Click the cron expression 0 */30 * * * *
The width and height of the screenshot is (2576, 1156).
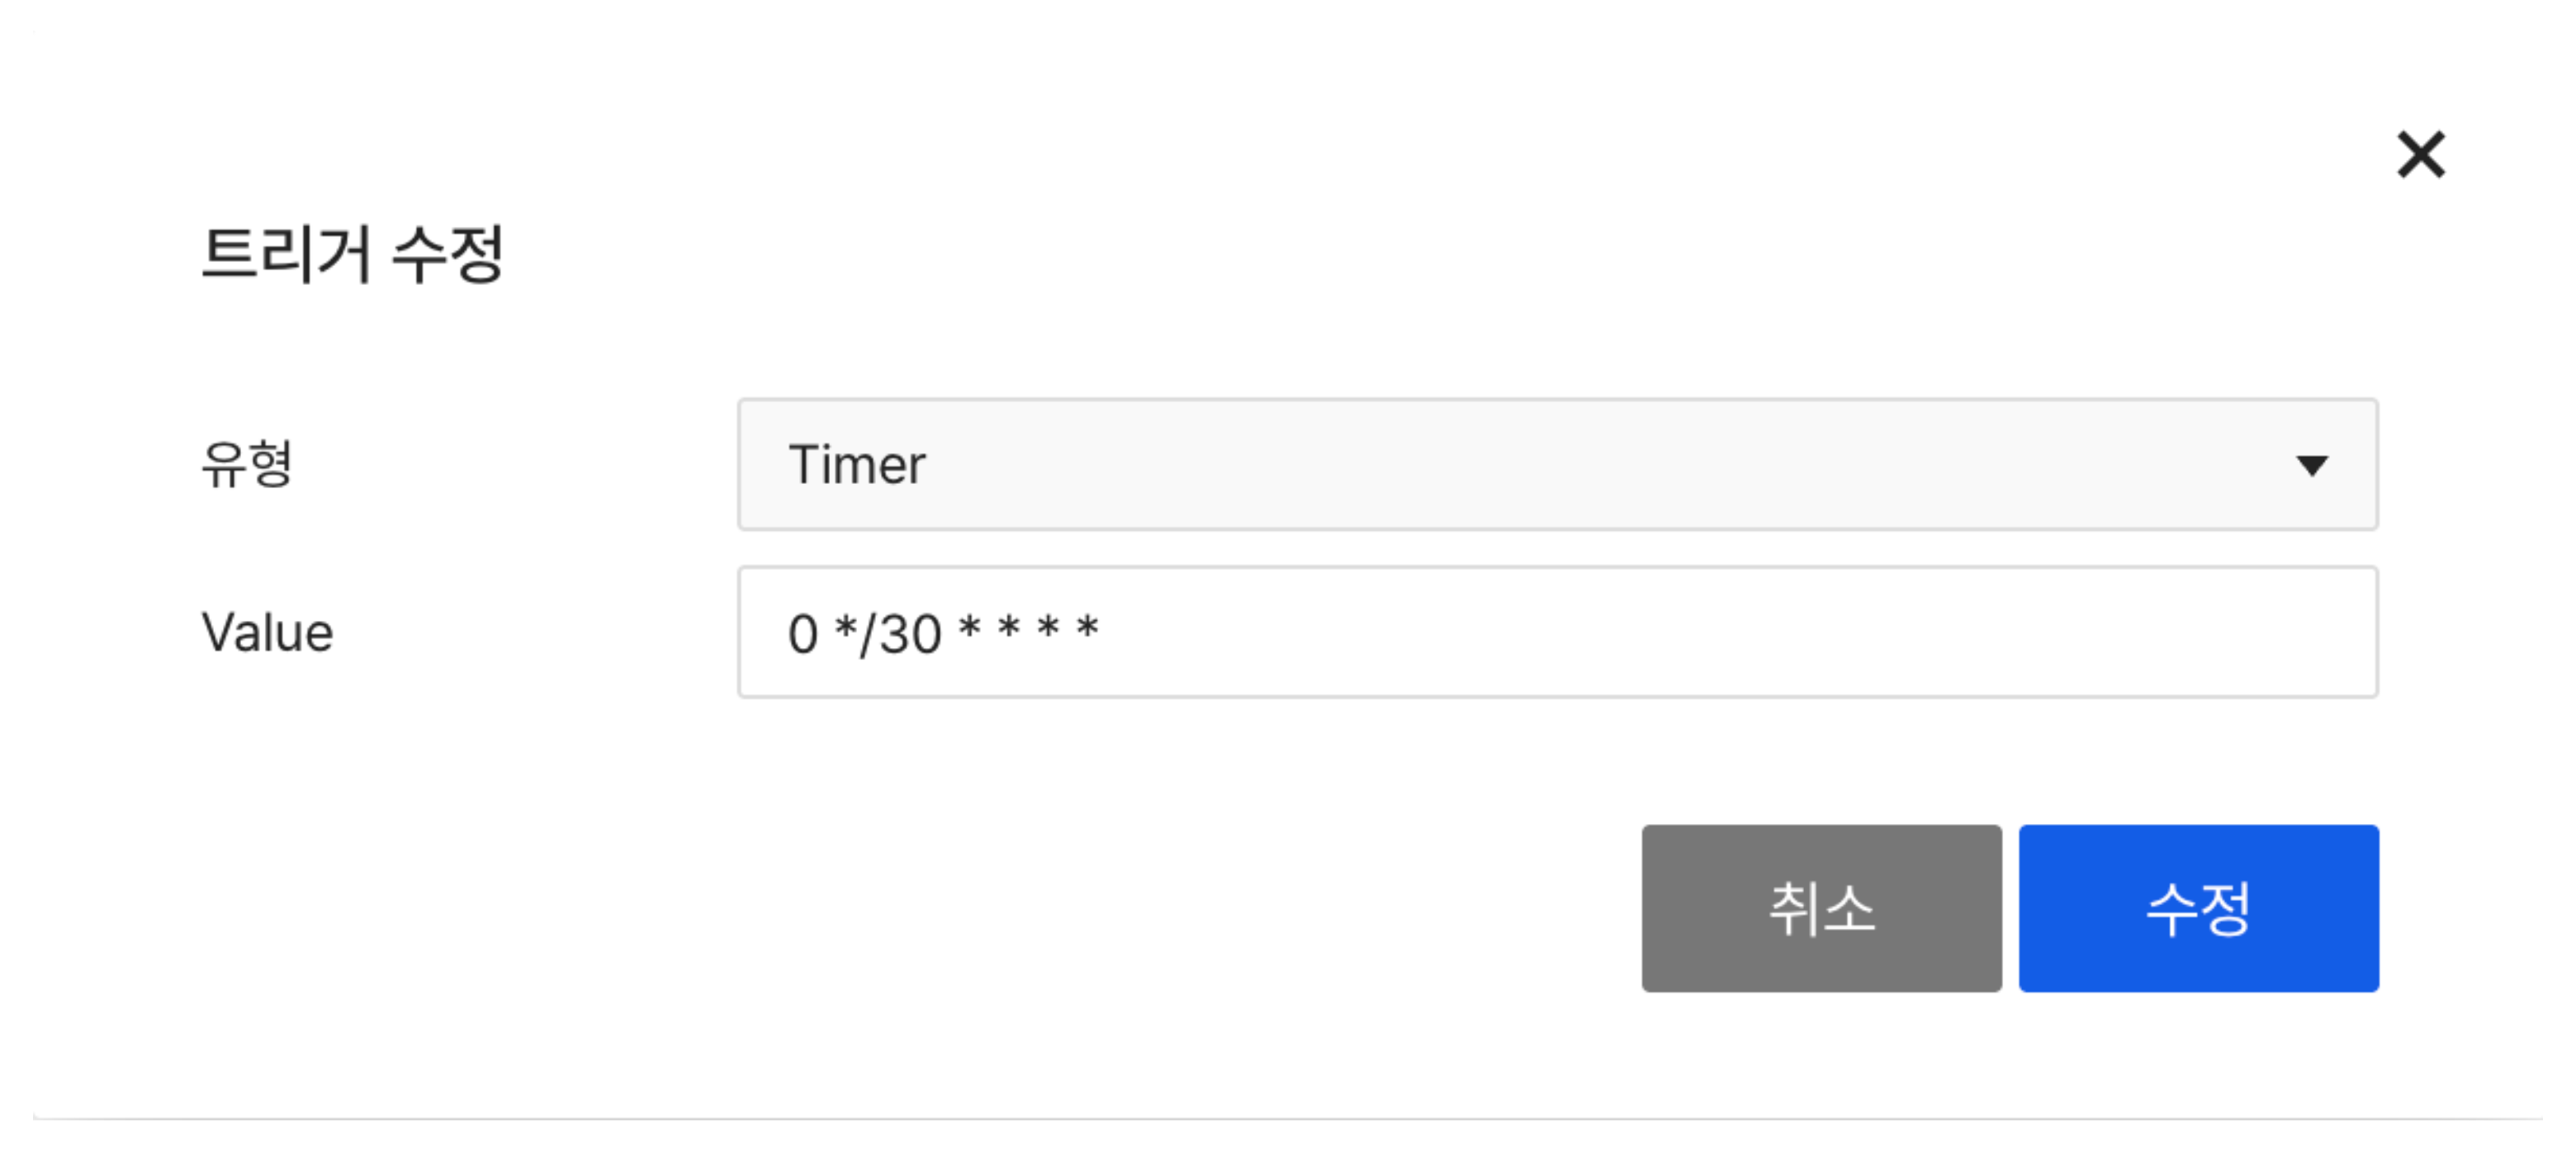click(942, 633)
